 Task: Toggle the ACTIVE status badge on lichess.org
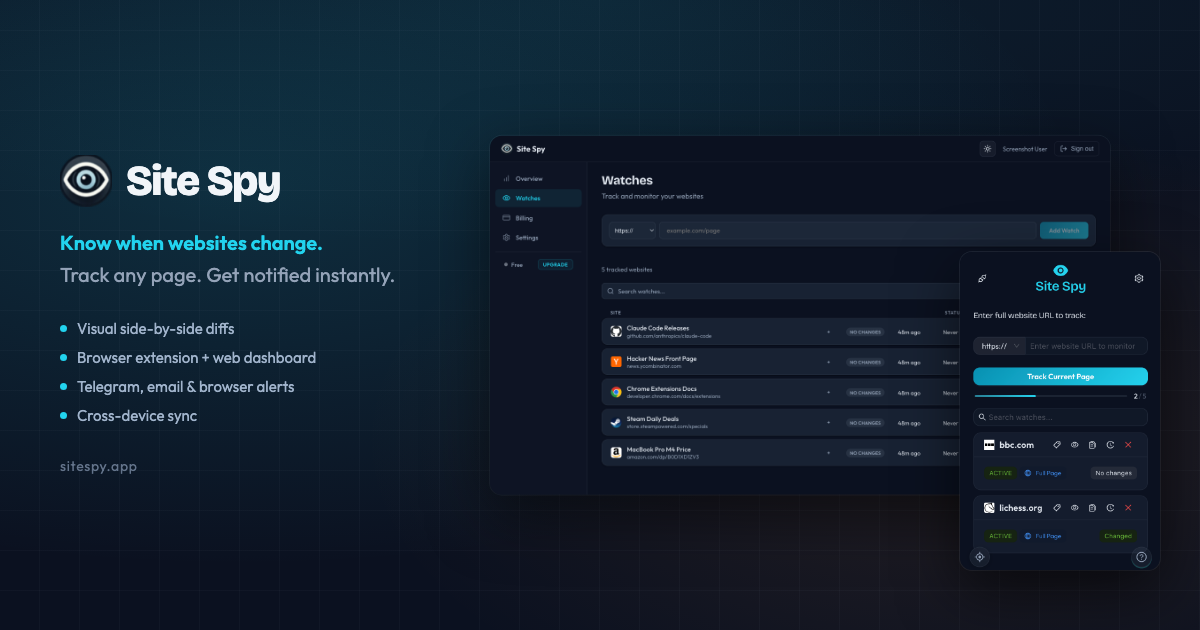click(1000, 536)
